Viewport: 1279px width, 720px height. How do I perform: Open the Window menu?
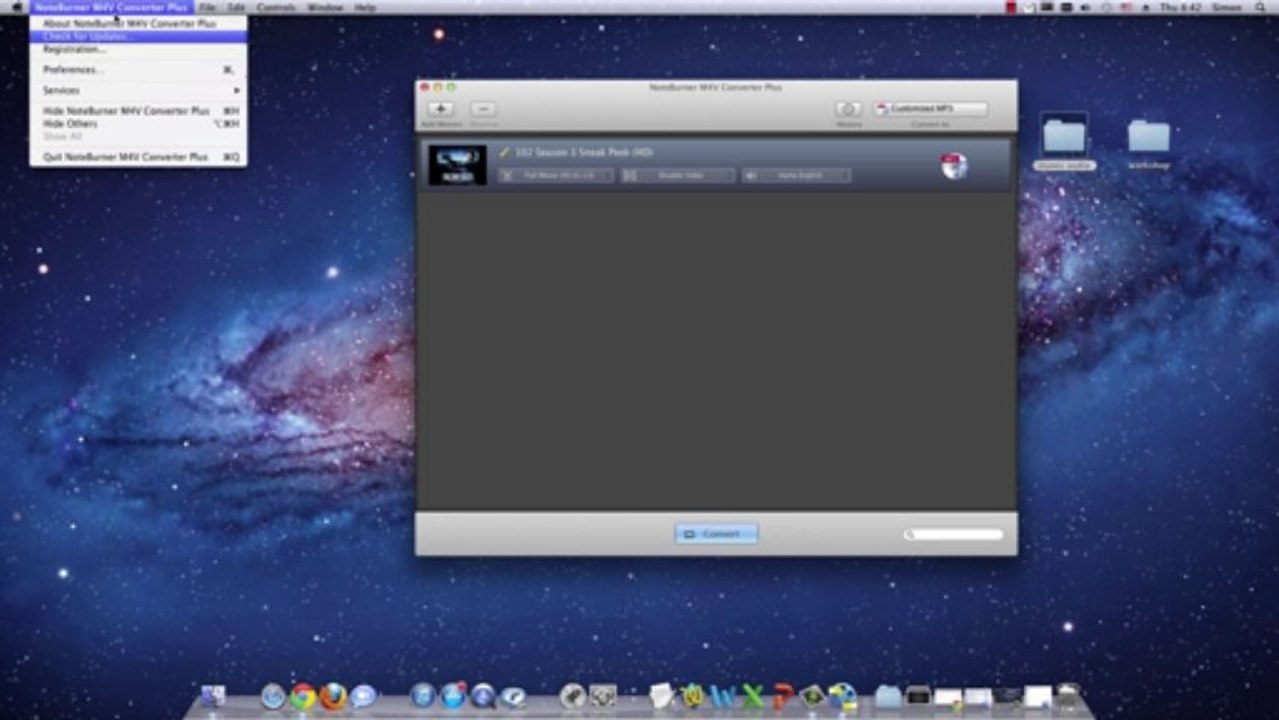[x=325, y=7]
